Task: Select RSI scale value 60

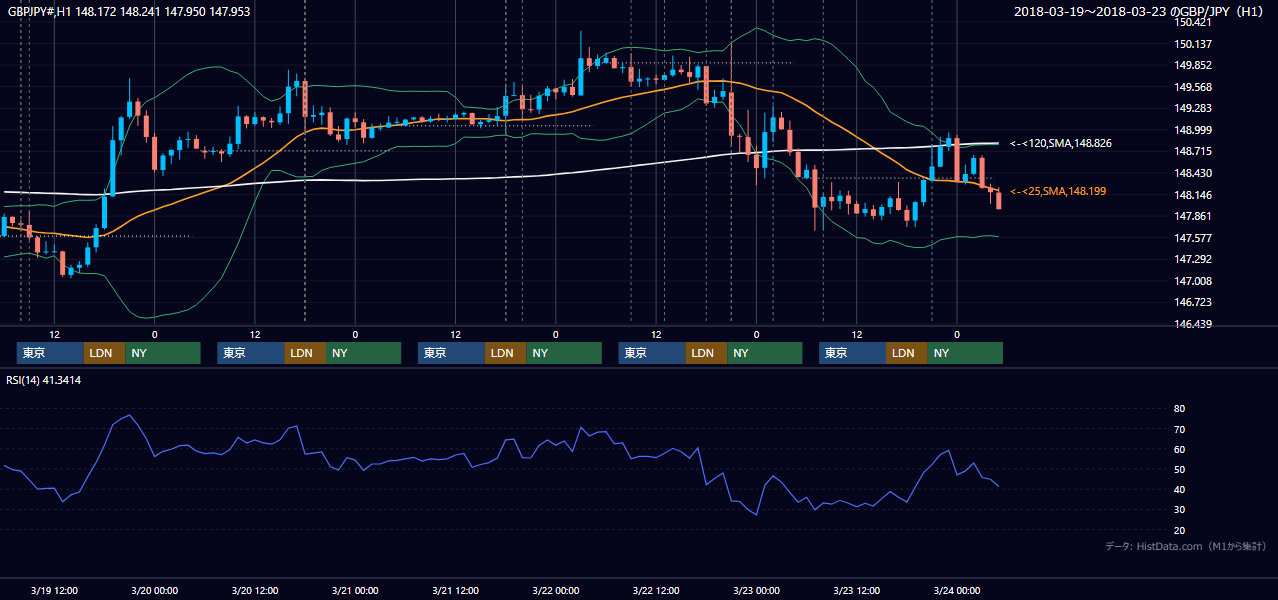Action: pyautogui.click(x=1179, y=449)
